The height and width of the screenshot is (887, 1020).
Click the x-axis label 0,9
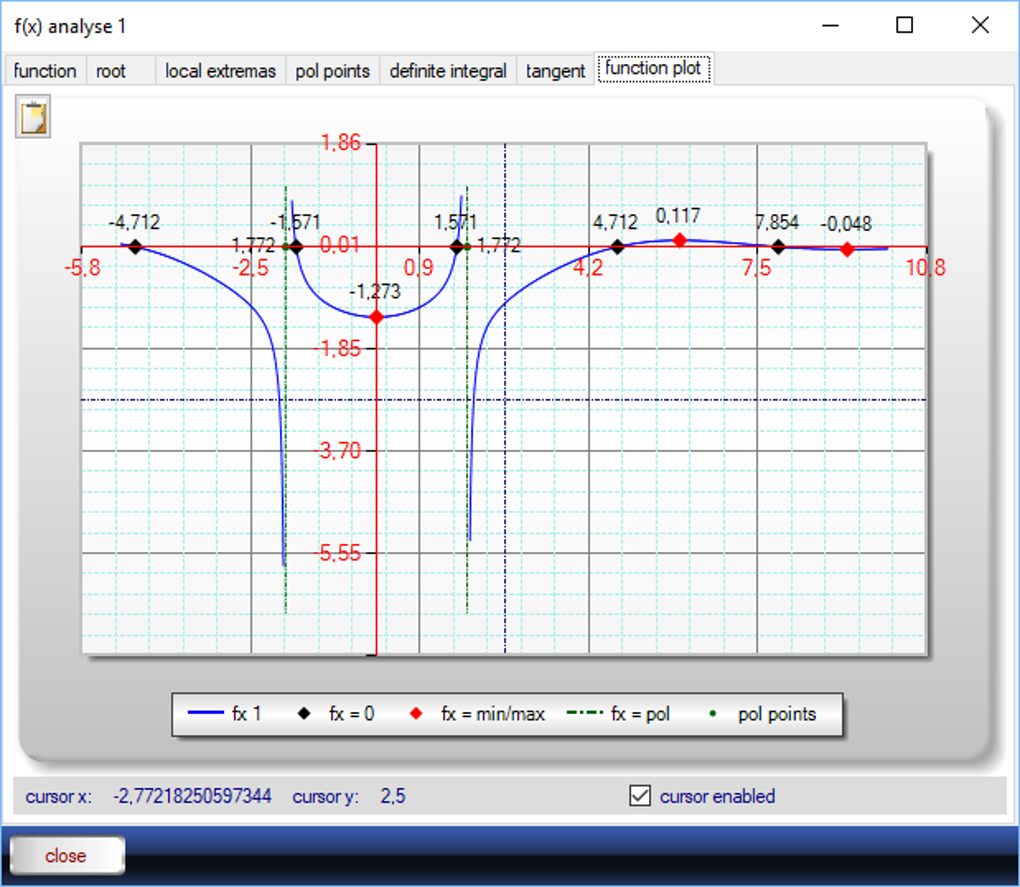coord(418,268)
